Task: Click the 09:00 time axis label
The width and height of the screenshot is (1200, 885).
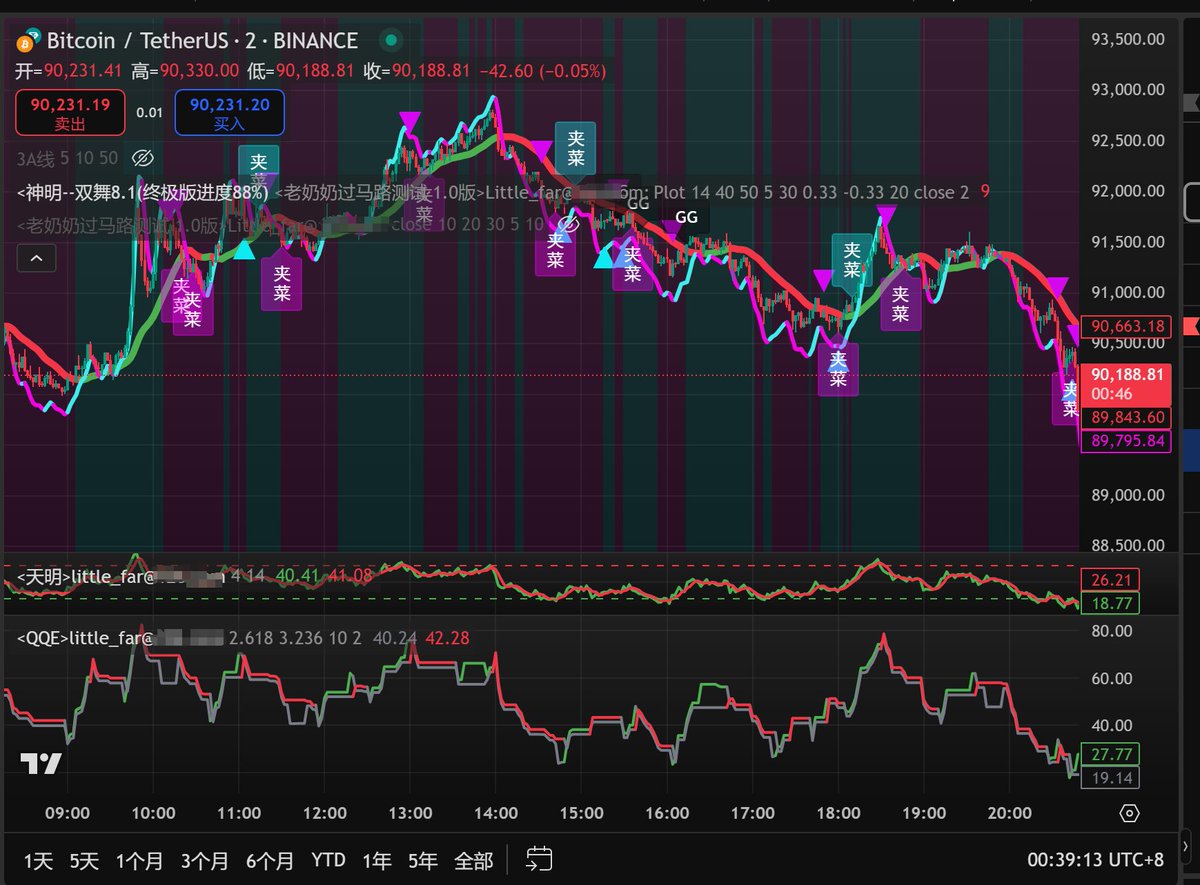Action: click(x=68, y=813)
